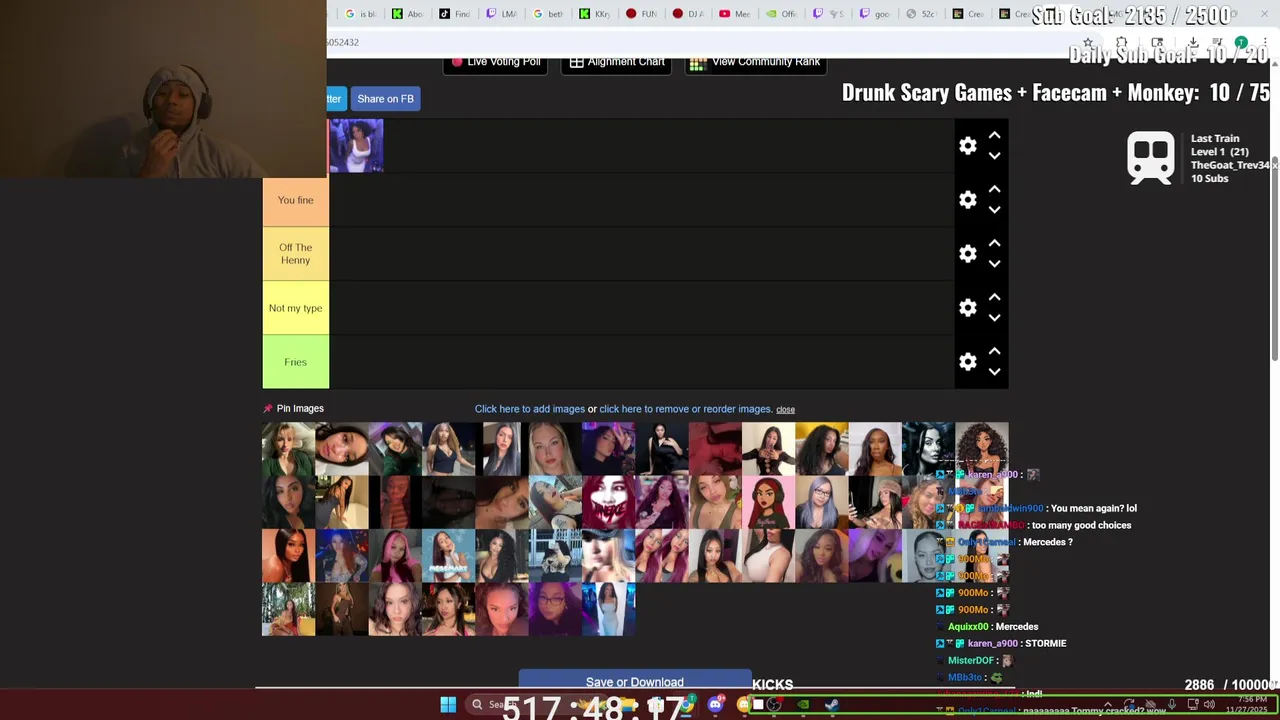Viewport: 1280px width, 720px height.
Task: Move the topmost tier row down
Action: 994,156
